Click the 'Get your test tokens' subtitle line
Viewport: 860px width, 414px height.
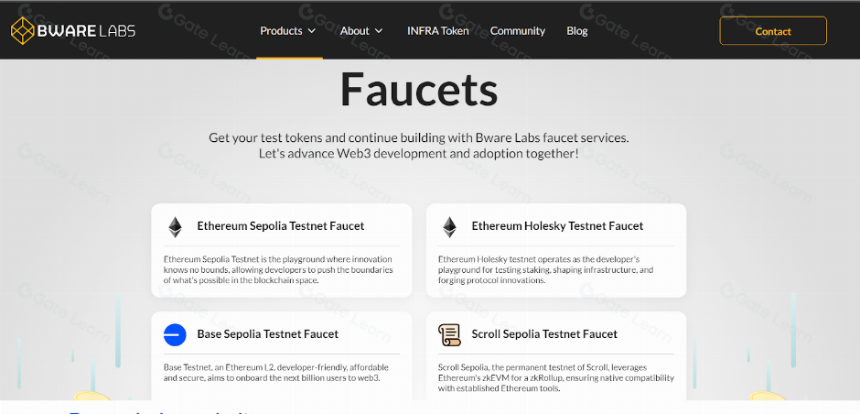coord(418,138)
